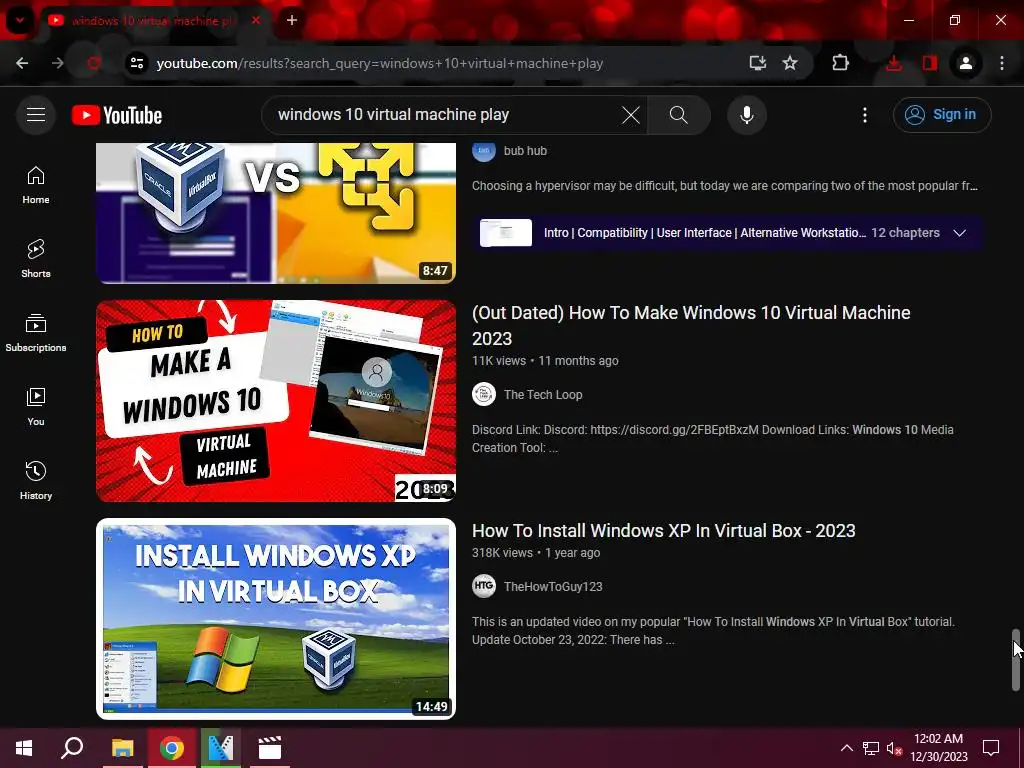Open Subscriptions in sidebar
The width and height of the screenshot is (1024, 768).
36,333
